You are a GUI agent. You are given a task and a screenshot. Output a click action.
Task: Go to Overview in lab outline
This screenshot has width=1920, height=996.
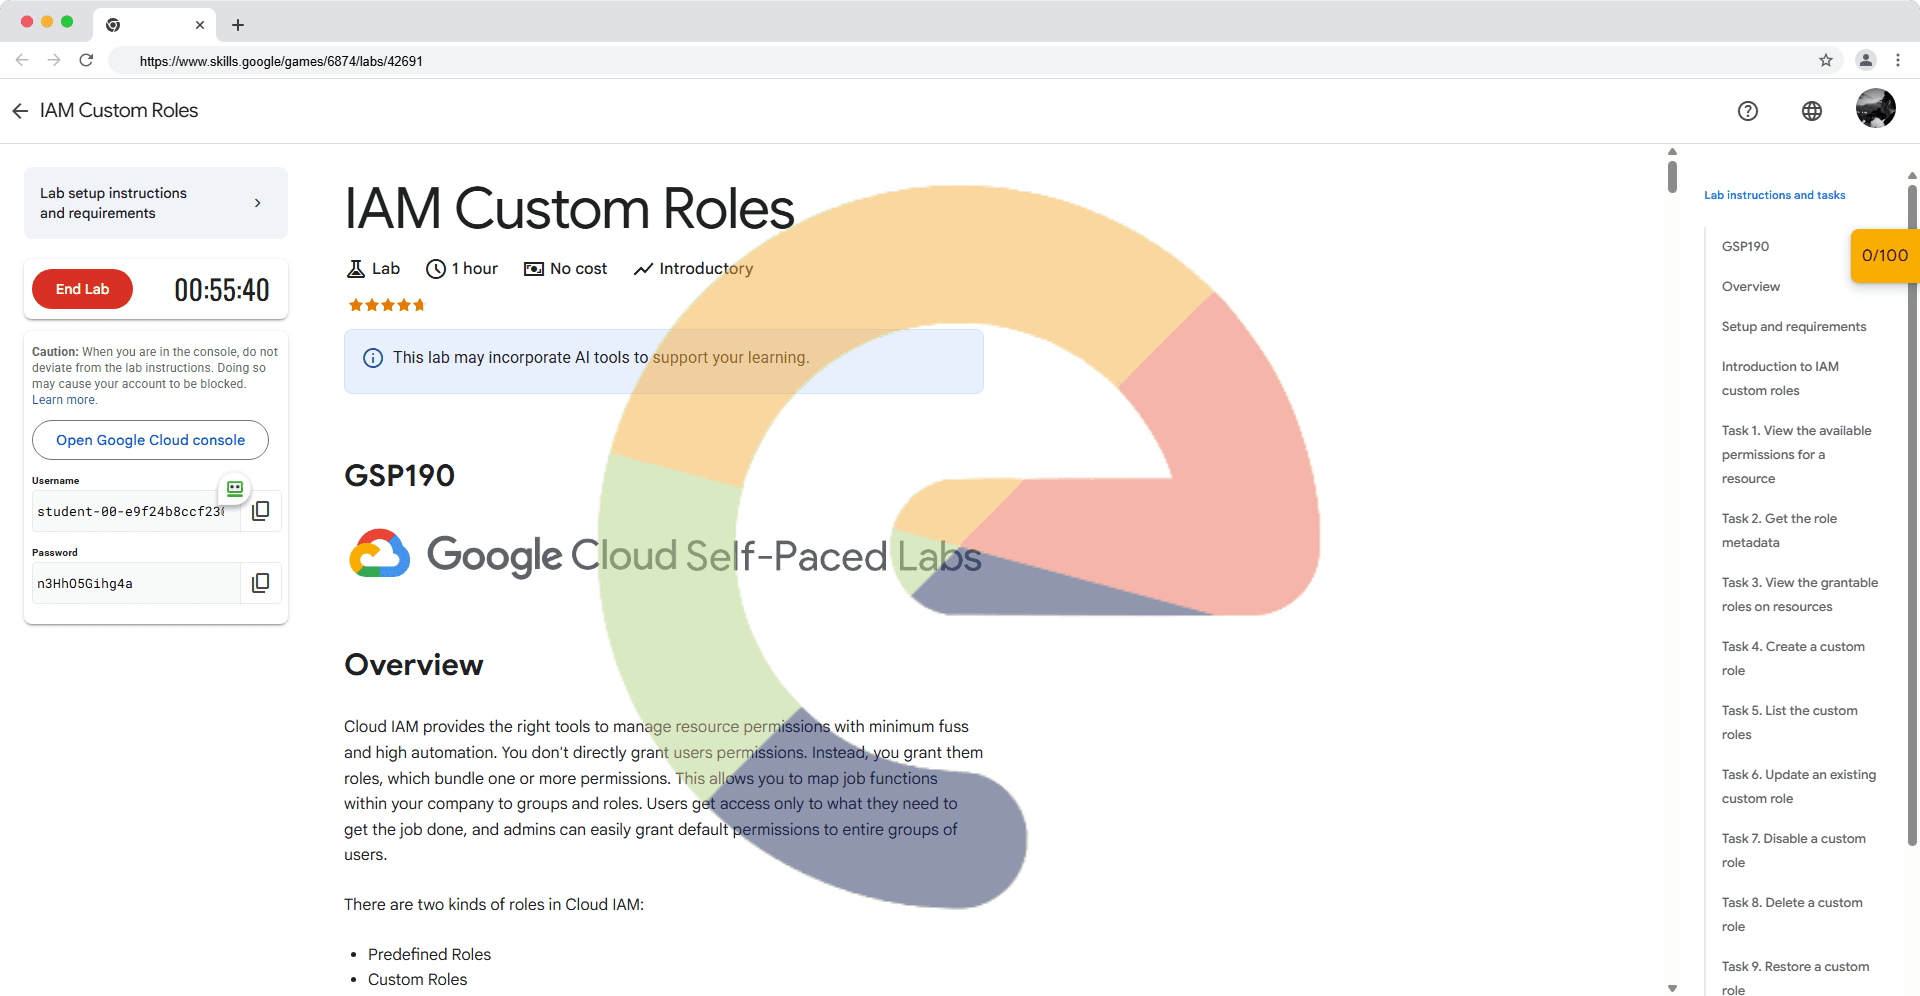pos(1750,287)
